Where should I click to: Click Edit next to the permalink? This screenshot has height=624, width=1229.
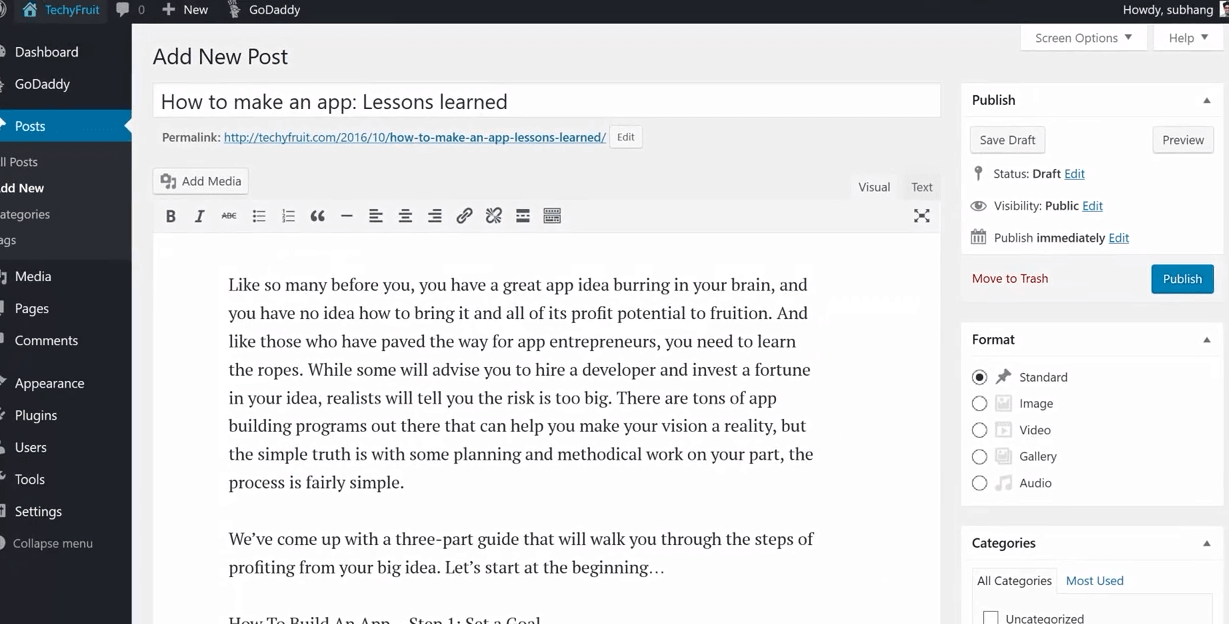tap(626, 137)
